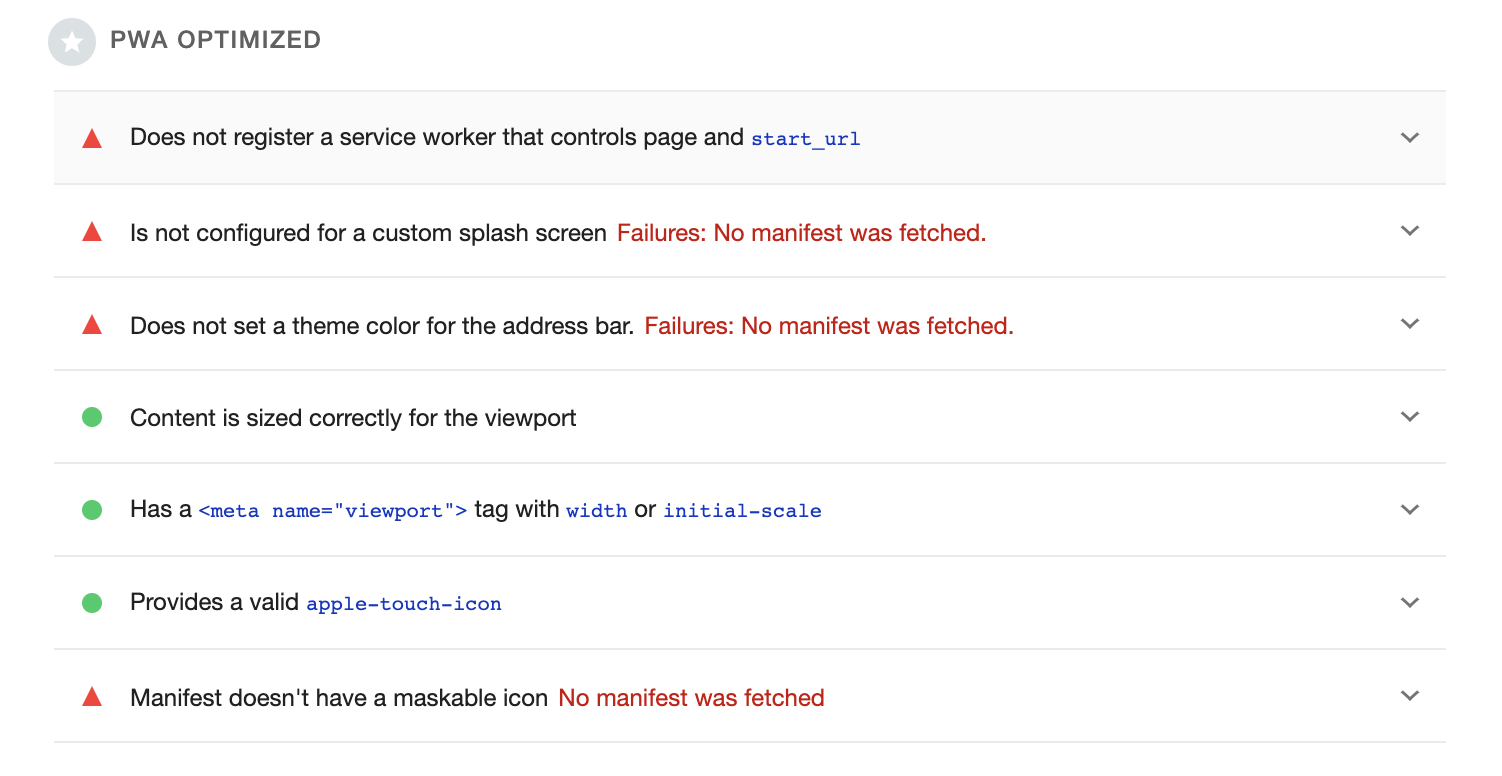Click the width code link
Viewport: 1502px width, 776px height.
coord(597,510)
